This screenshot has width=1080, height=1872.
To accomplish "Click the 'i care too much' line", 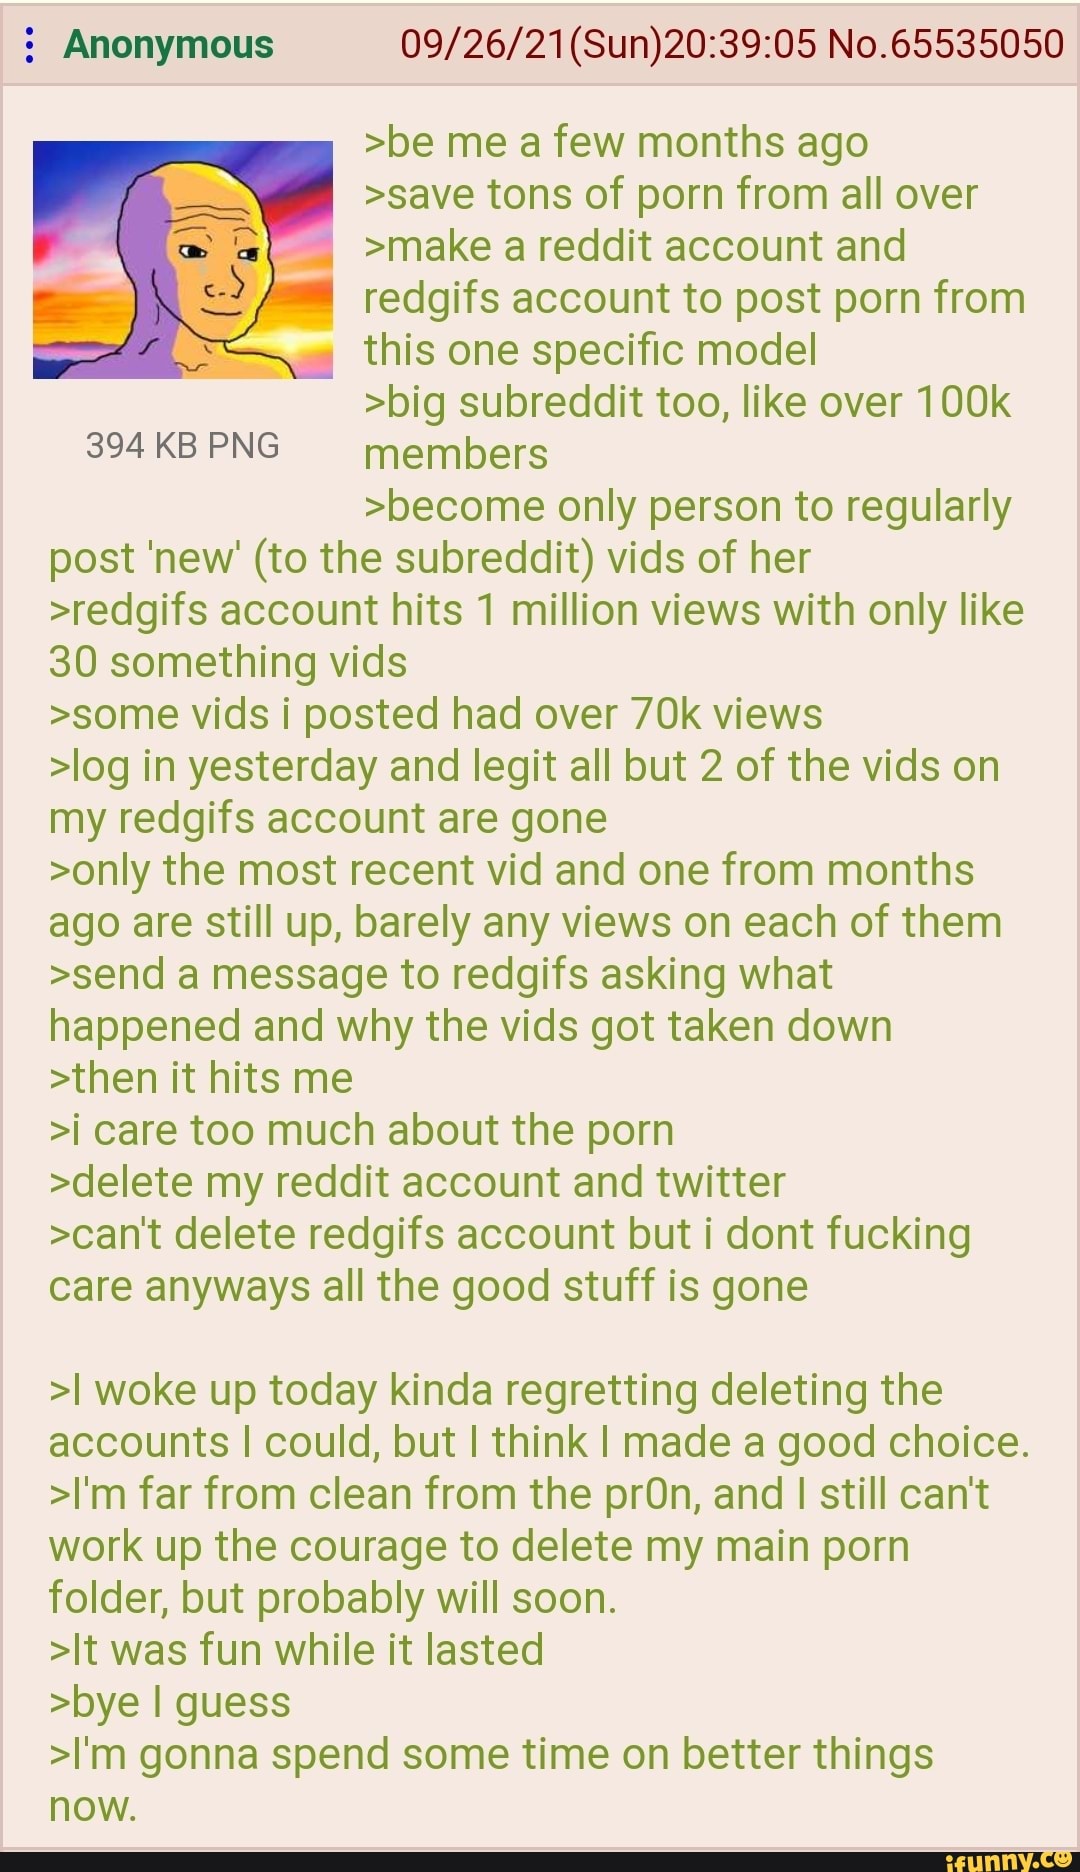I will pos(362,1130).
